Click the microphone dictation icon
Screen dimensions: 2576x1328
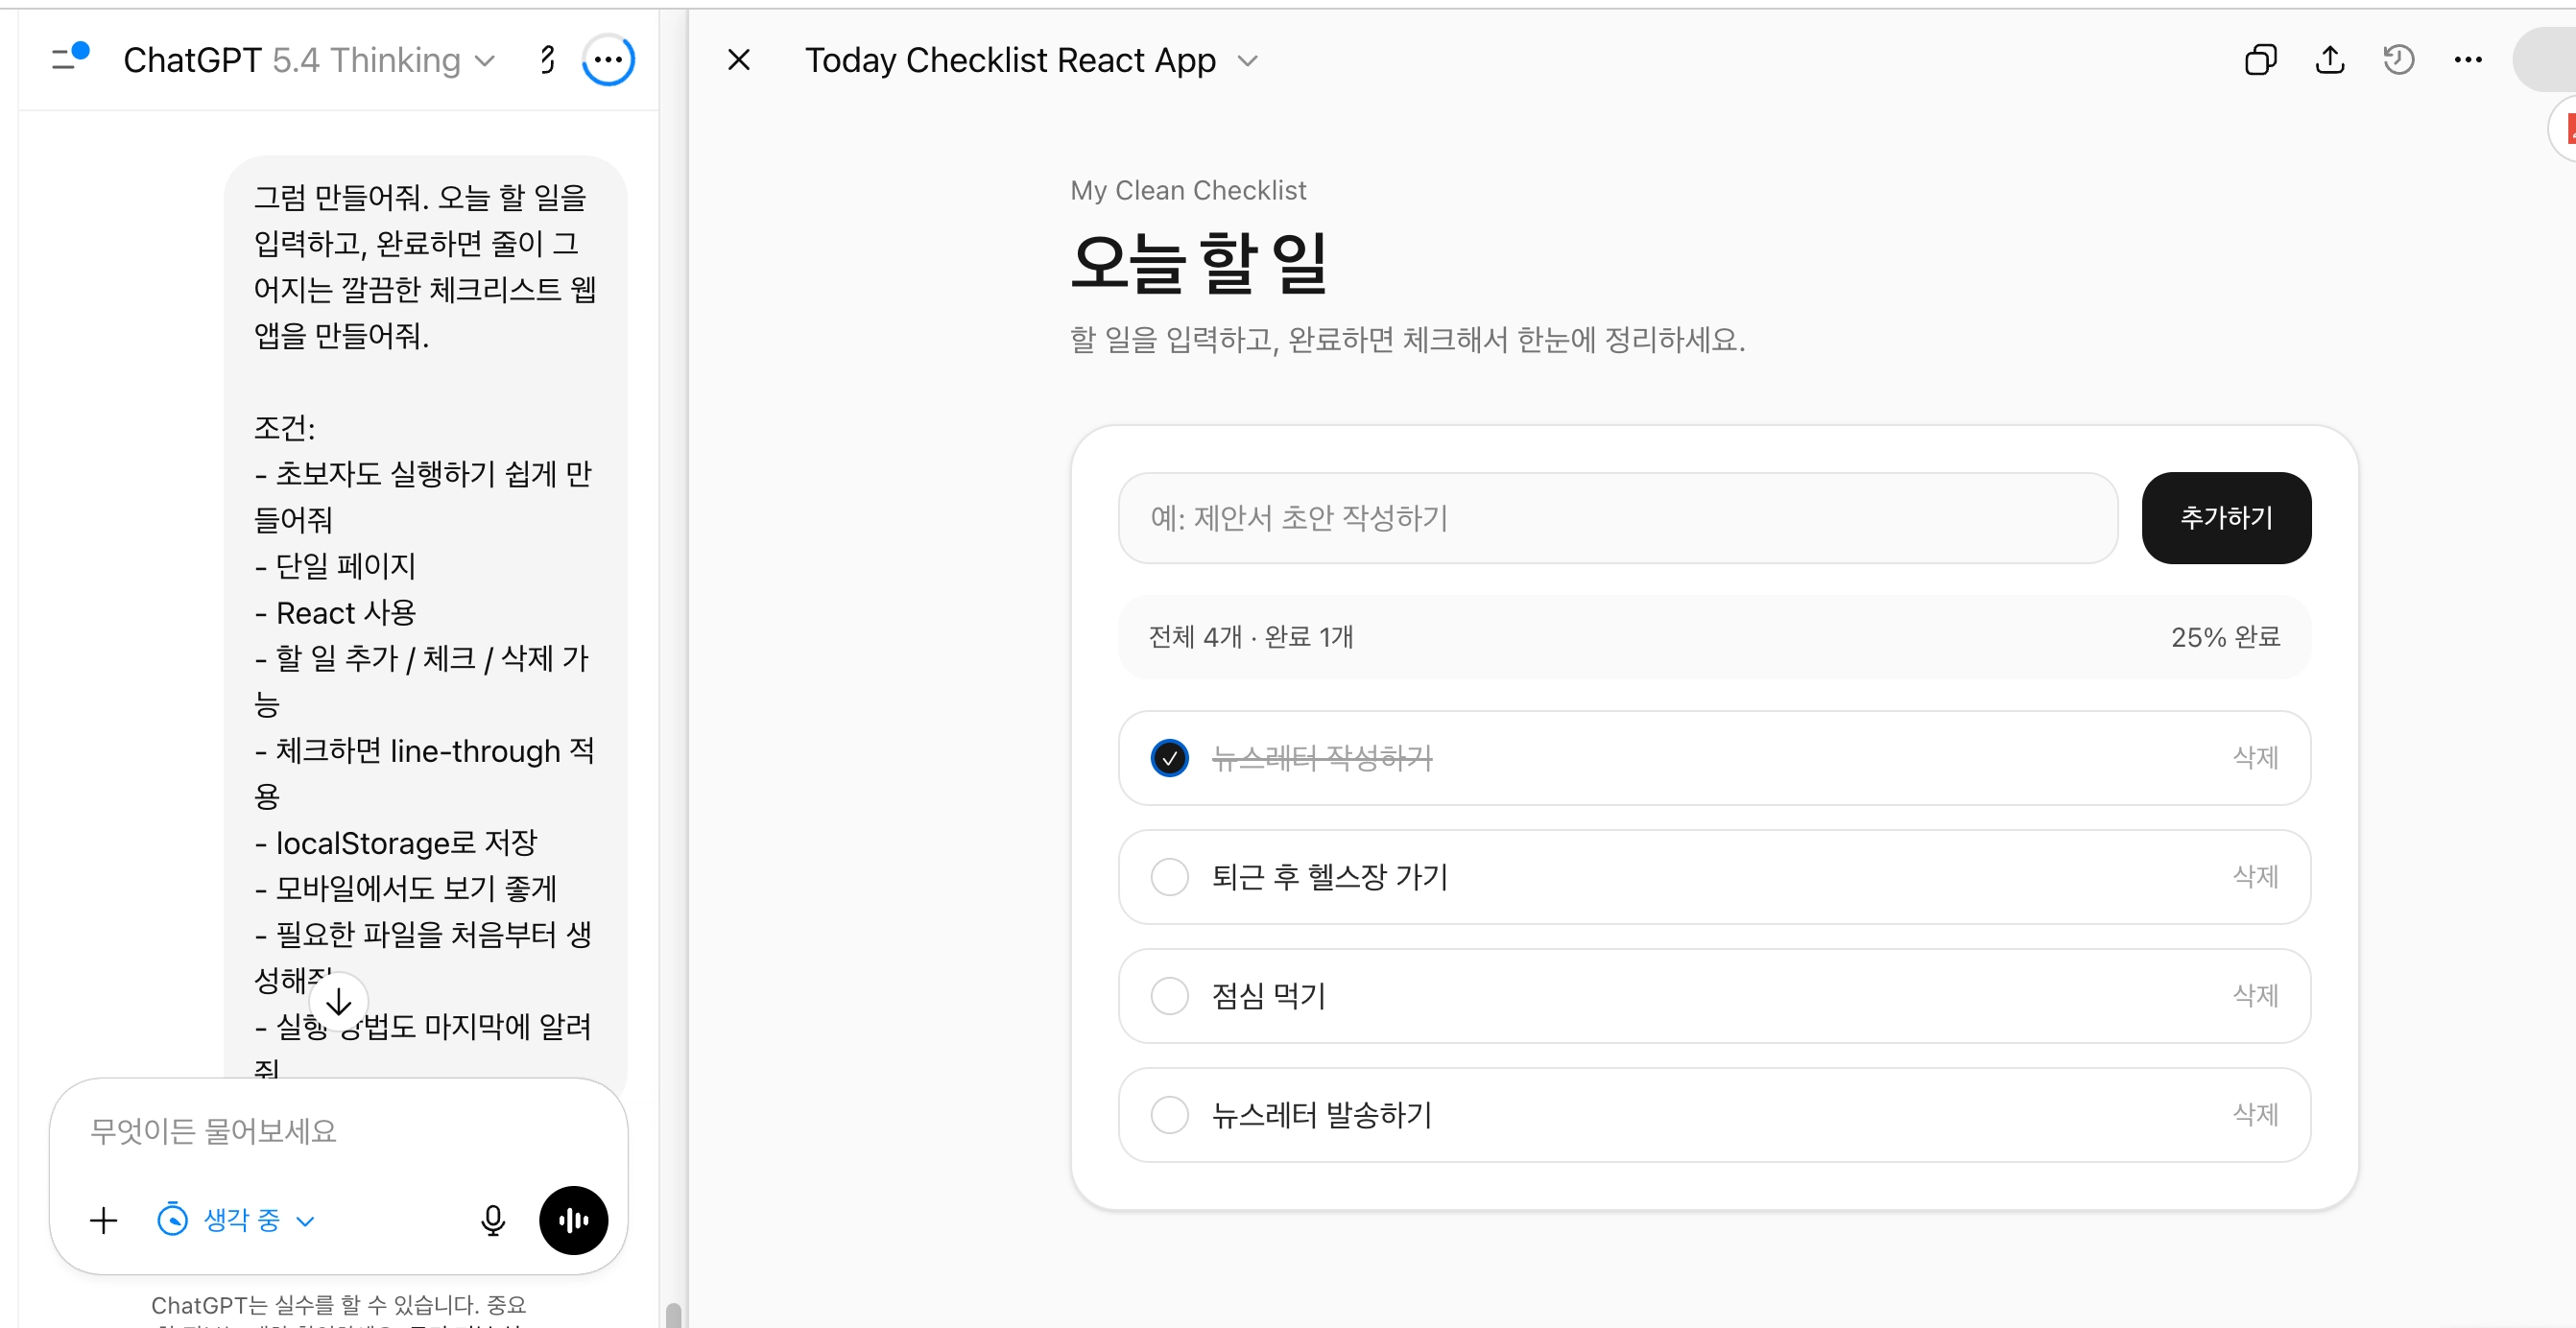tap(493, 1220)
